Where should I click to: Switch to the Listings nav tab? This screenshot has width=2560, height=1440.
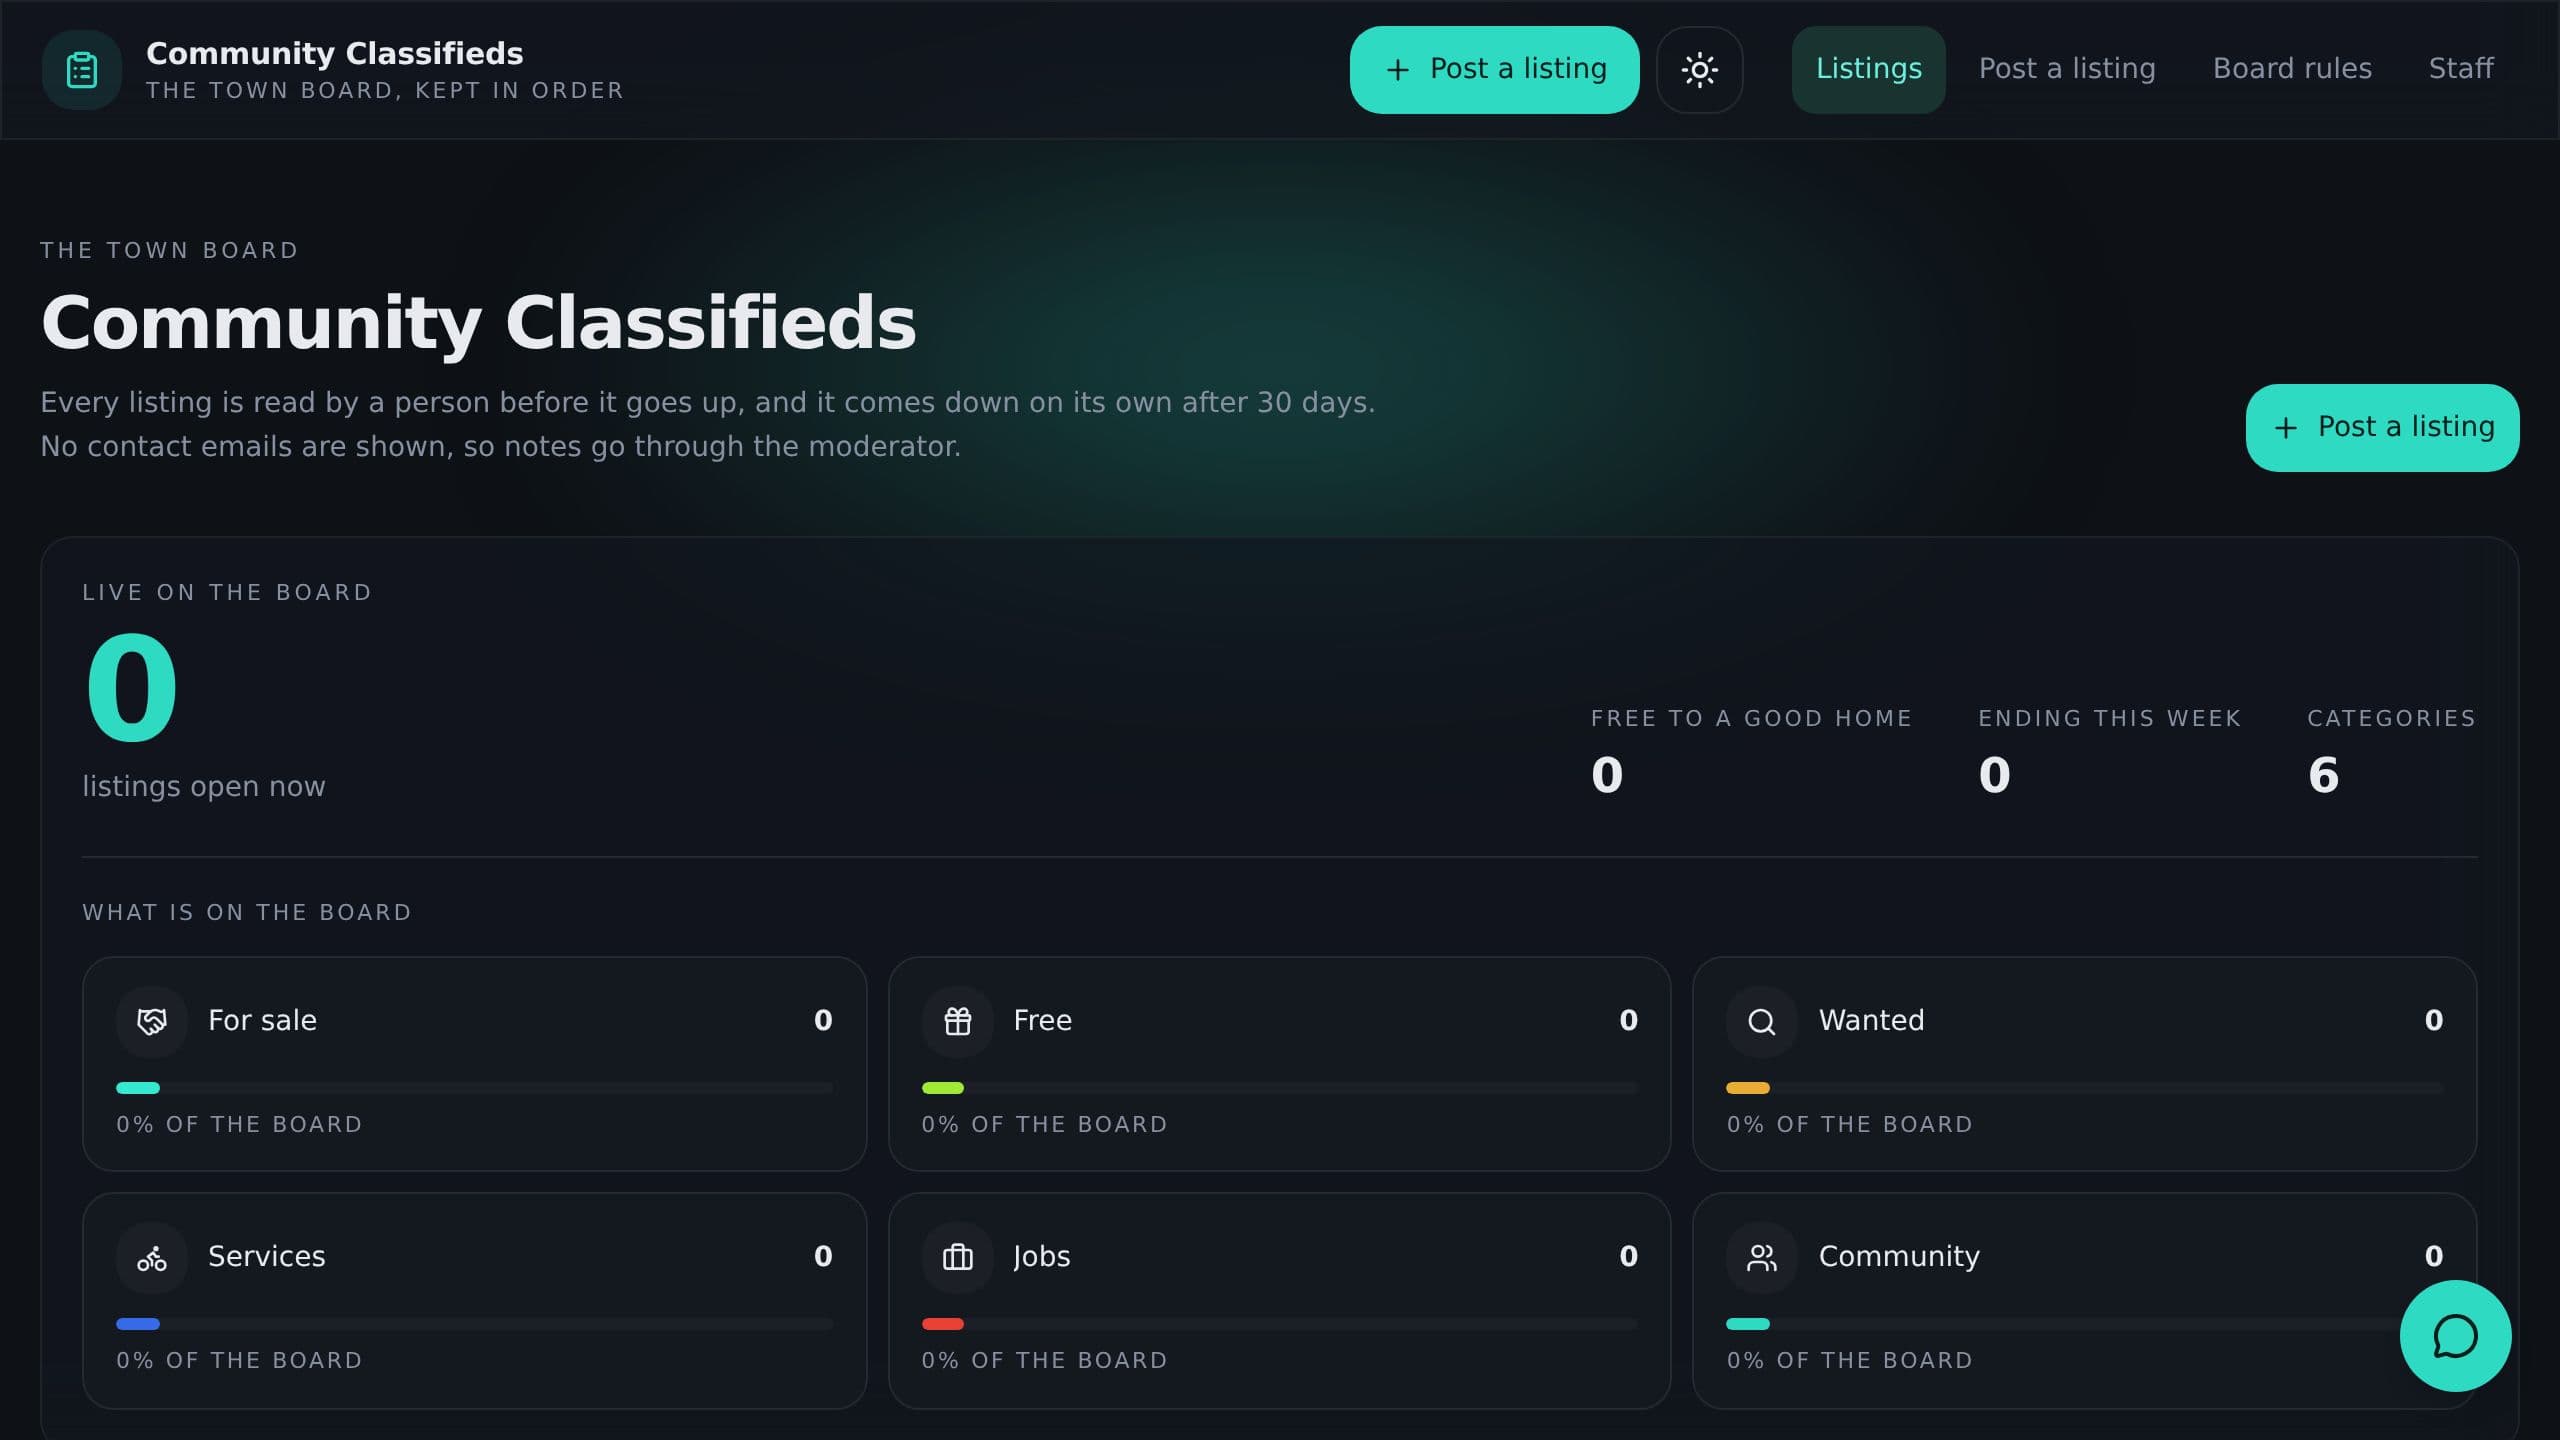[x=1868, y=69]
